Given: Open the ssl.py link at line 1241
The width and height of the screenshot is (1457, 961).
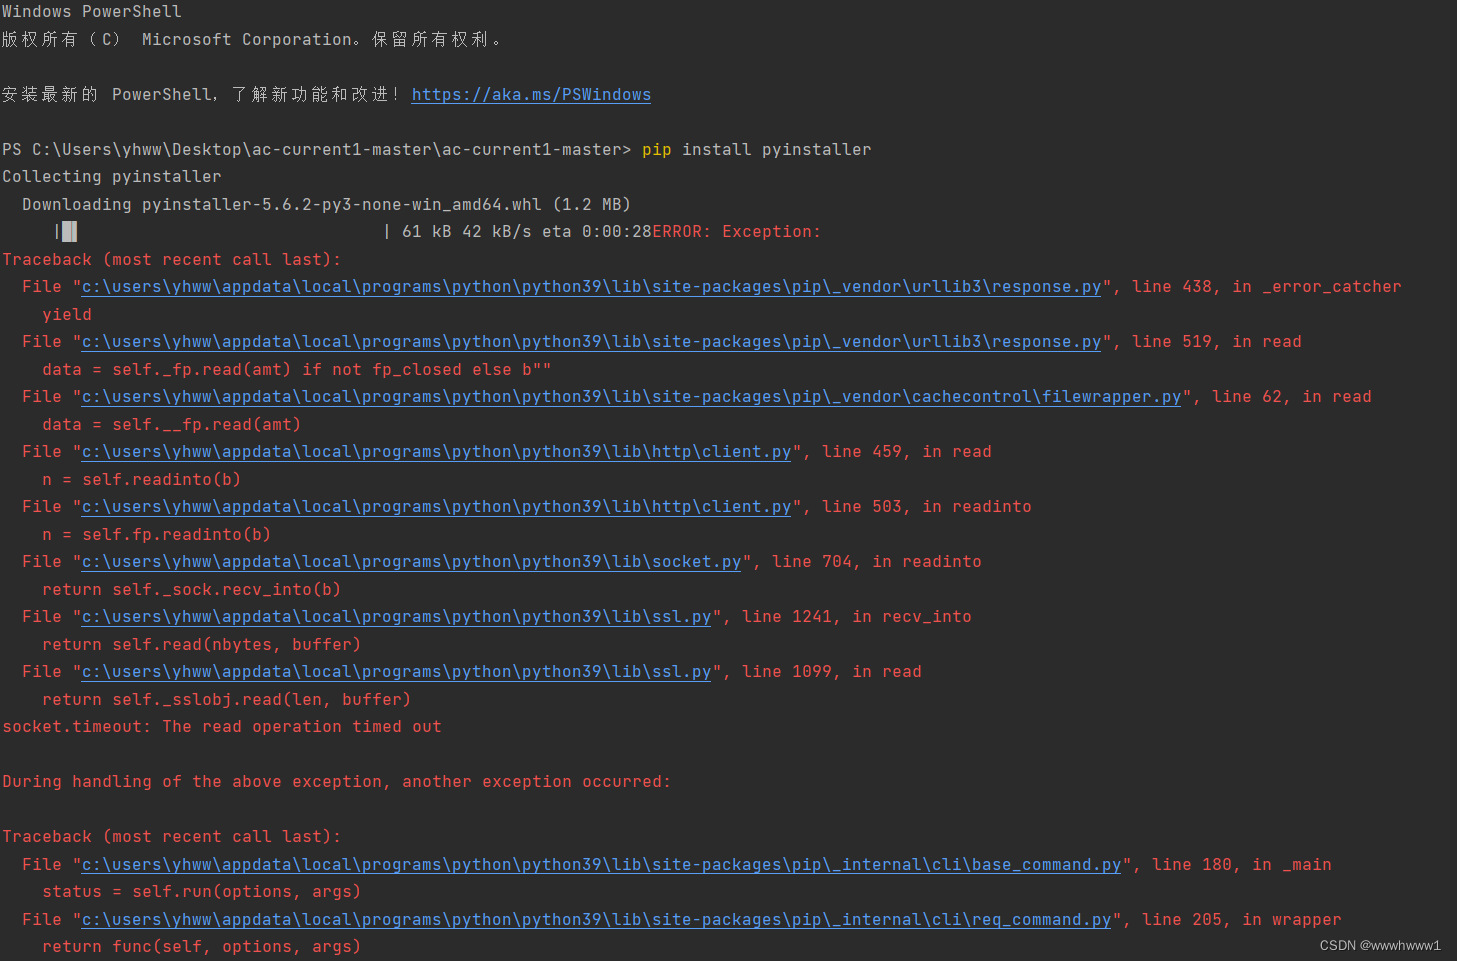Looking at the screenshot, I should tap(395, 616).
